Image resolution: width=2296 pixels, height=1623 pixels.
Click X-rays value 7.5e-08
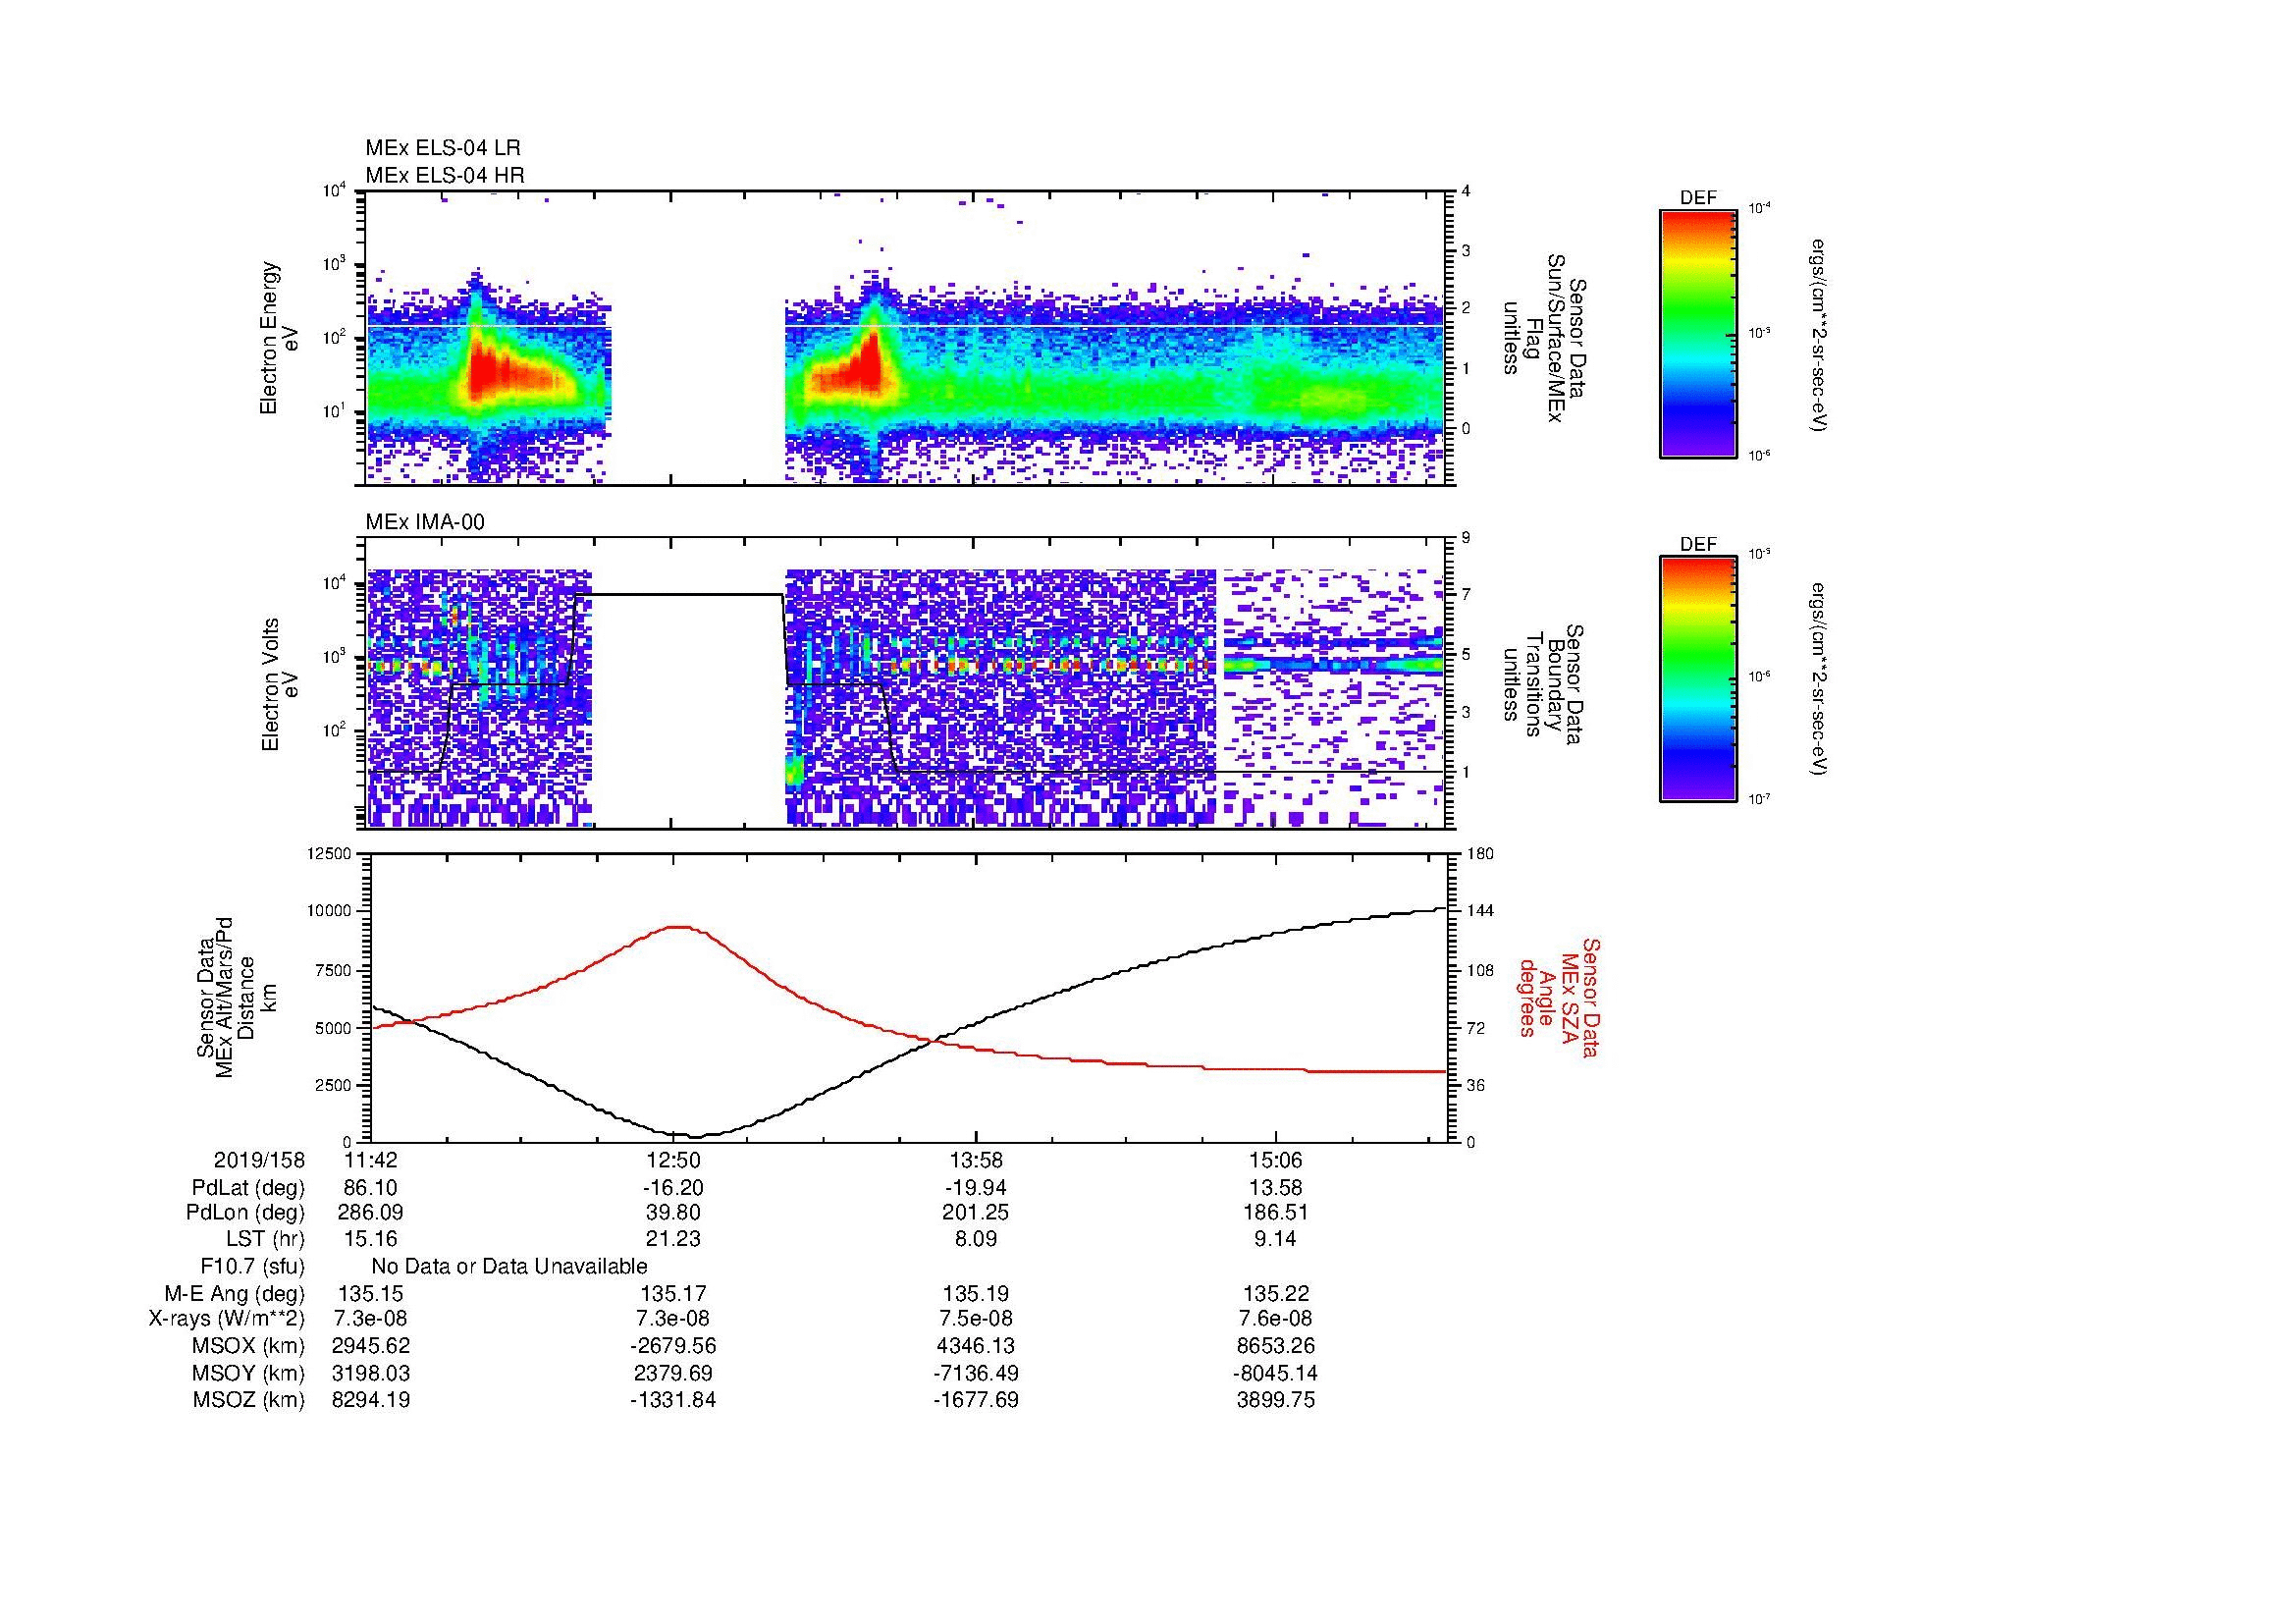point(975,1320)
